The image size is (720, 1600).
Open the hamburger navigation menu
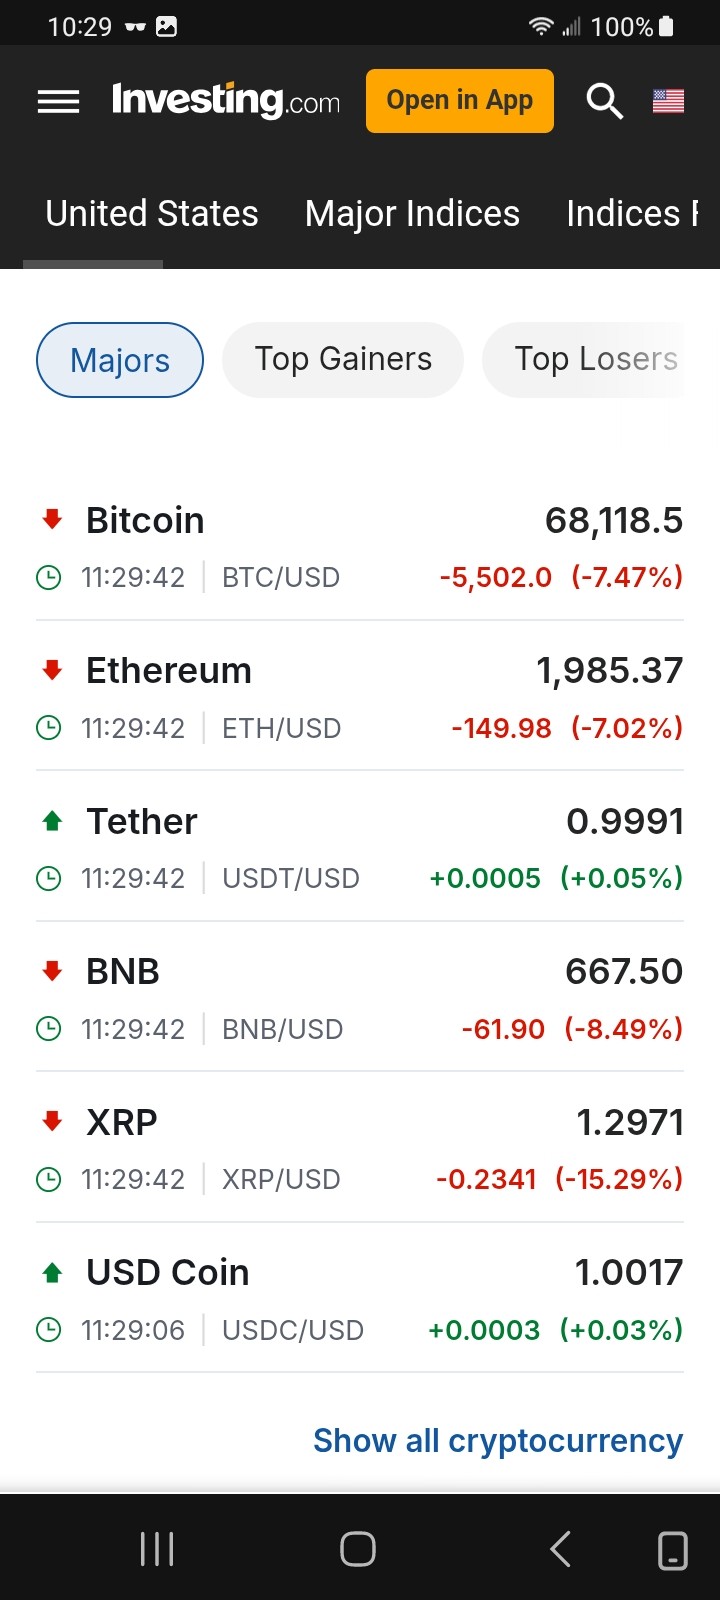(x=58, y=101)
